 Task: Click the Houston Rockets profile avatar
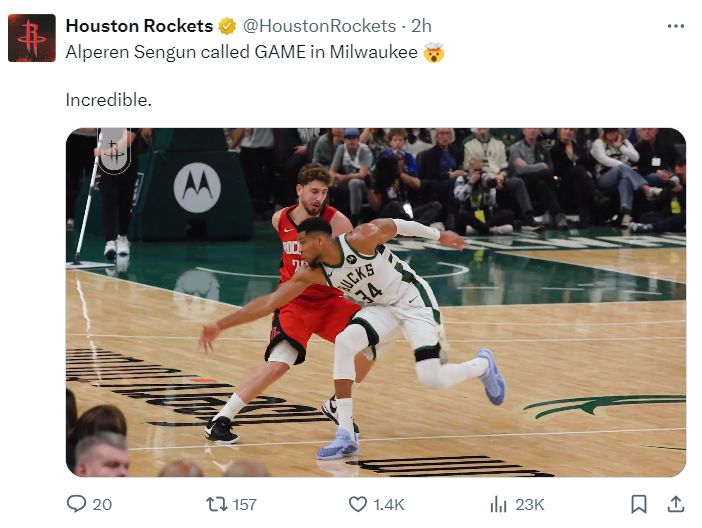(x=32, y=38)
